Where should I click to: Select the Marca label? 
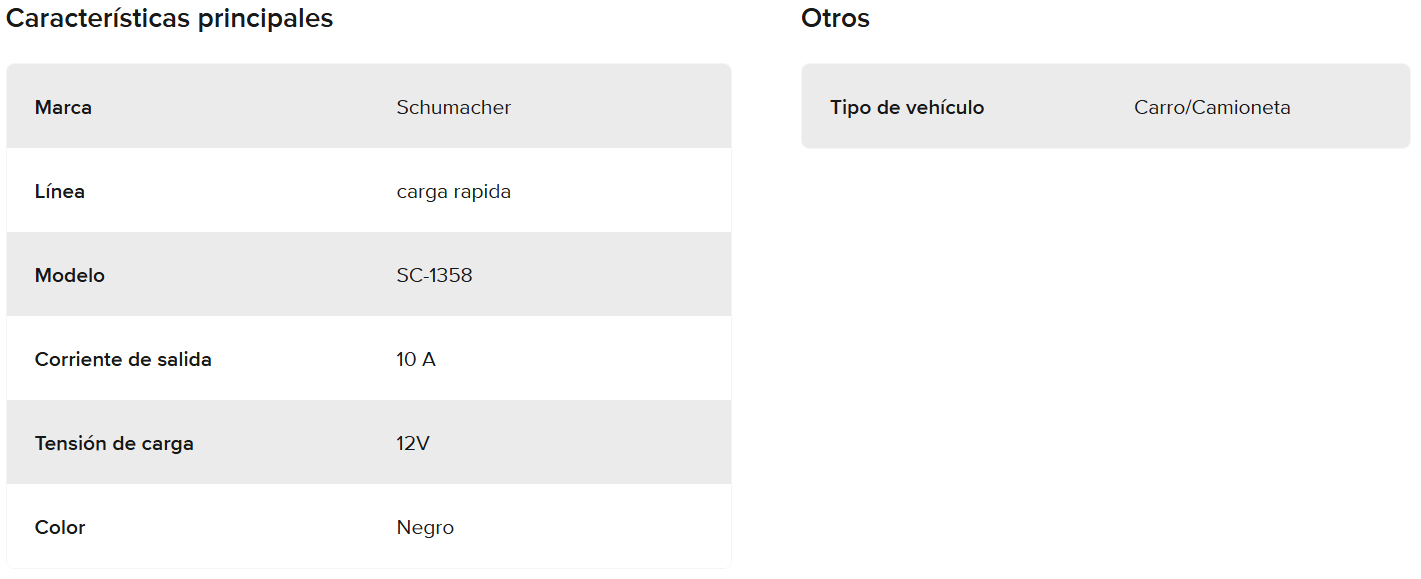coord(63,107)
